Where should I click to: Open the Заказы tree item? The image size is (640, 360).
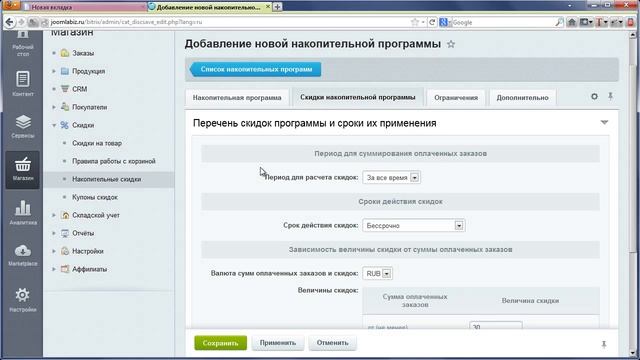[x=83, y=53]
